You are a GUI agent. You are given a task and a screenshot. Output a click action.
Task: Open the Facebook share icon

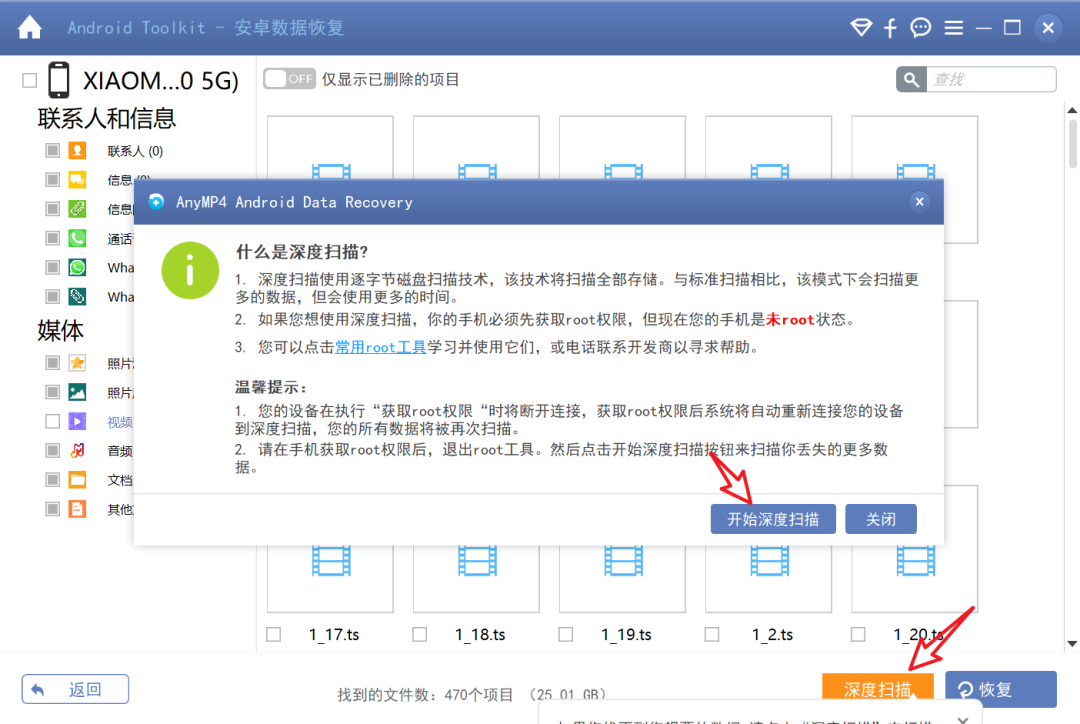(891, 28)
